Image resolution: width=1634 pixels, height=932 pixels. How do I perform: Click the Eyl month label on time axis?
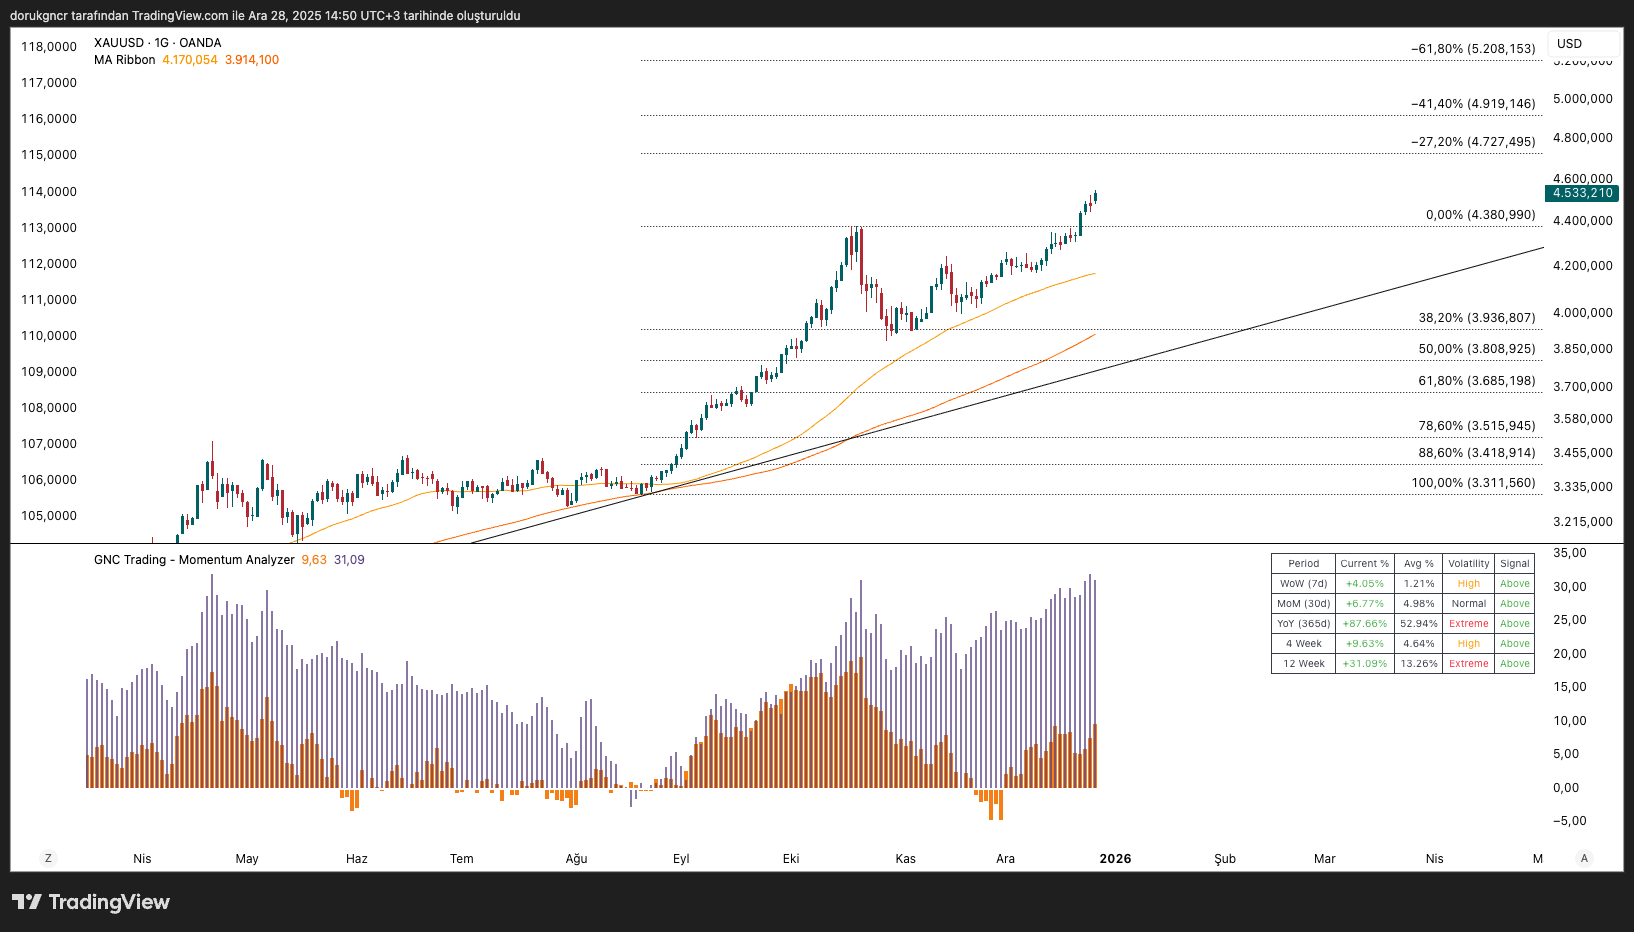681,859
